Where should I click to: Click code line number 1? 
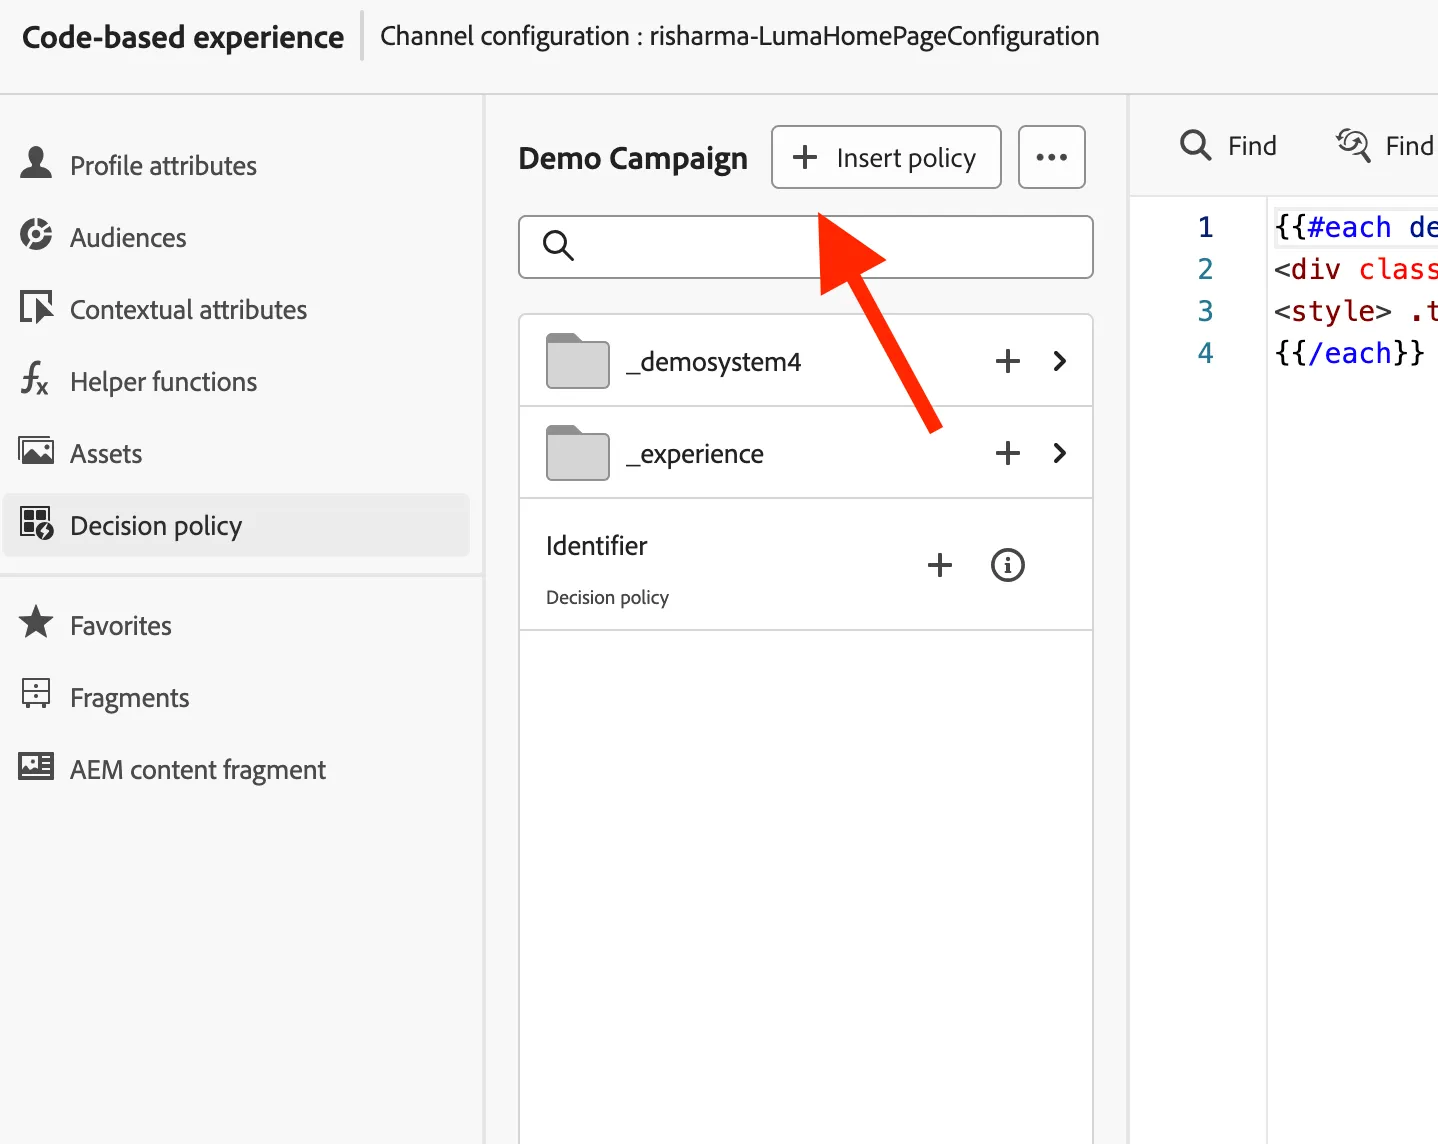[1206, 227]
